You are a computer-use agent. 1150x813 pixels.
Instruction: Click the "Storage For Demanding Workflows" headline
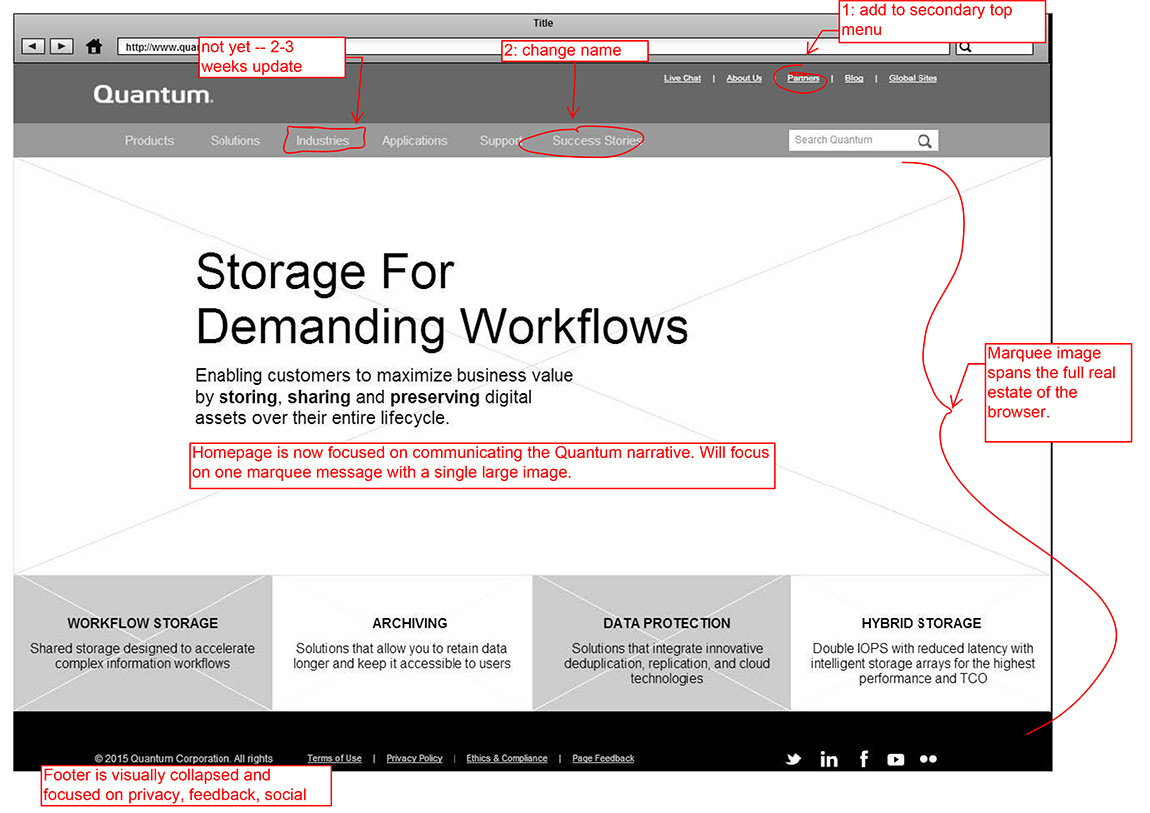point(442,298)
